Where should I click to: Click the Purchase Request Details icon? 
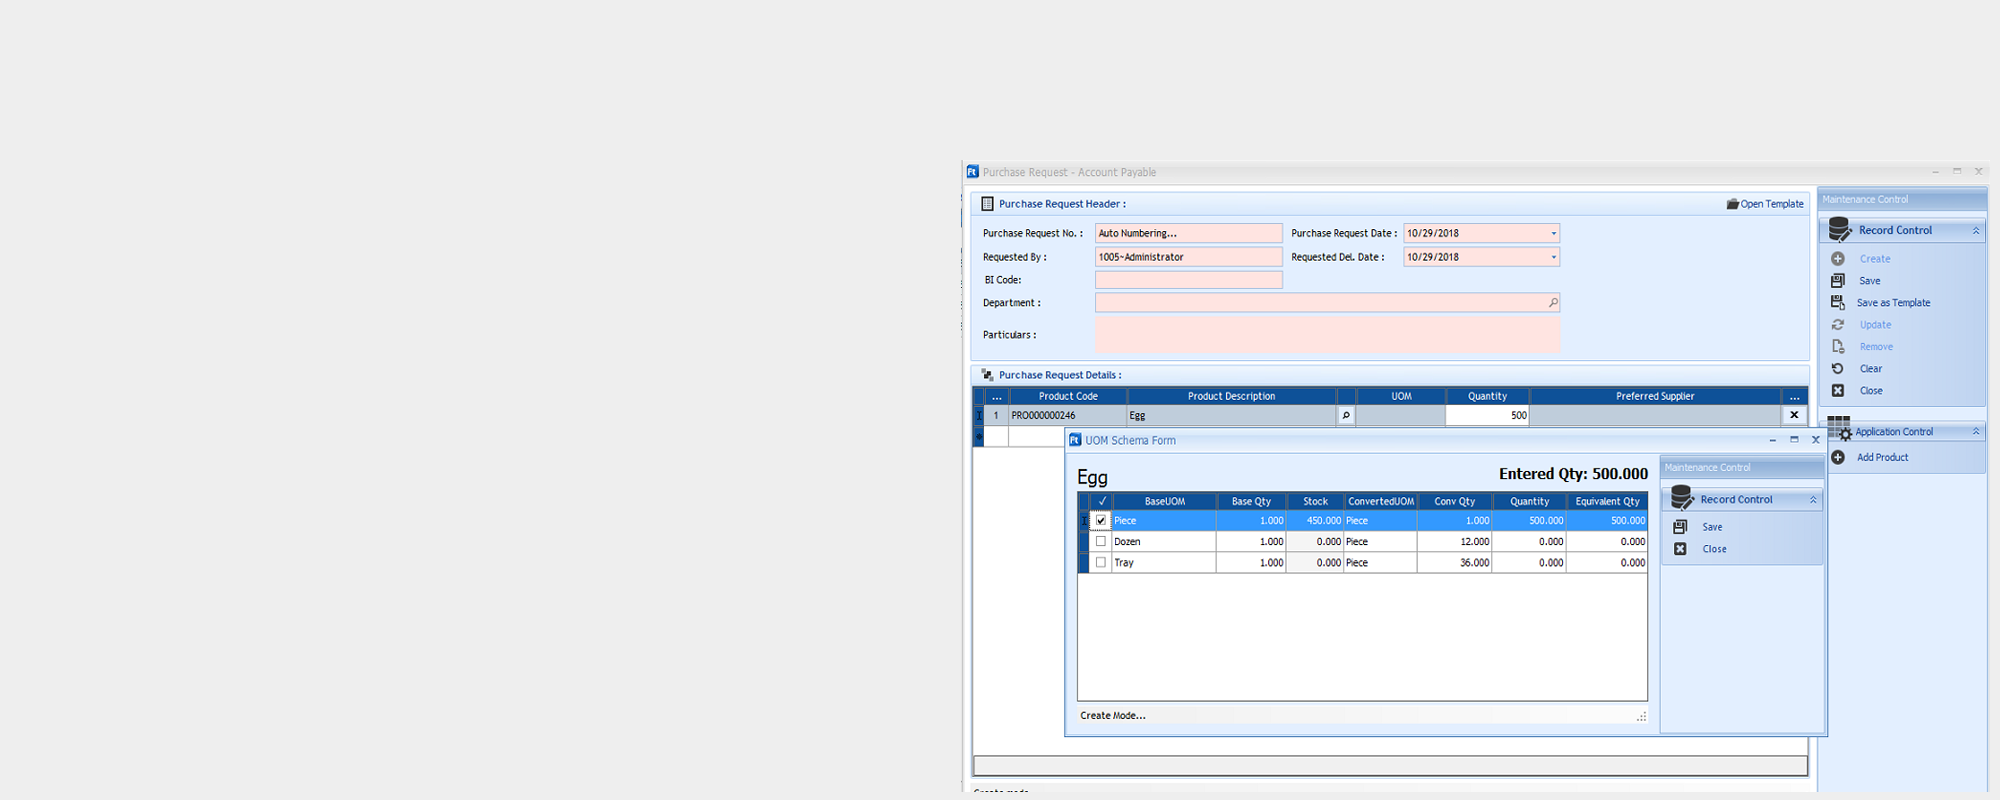pos(987,375)
